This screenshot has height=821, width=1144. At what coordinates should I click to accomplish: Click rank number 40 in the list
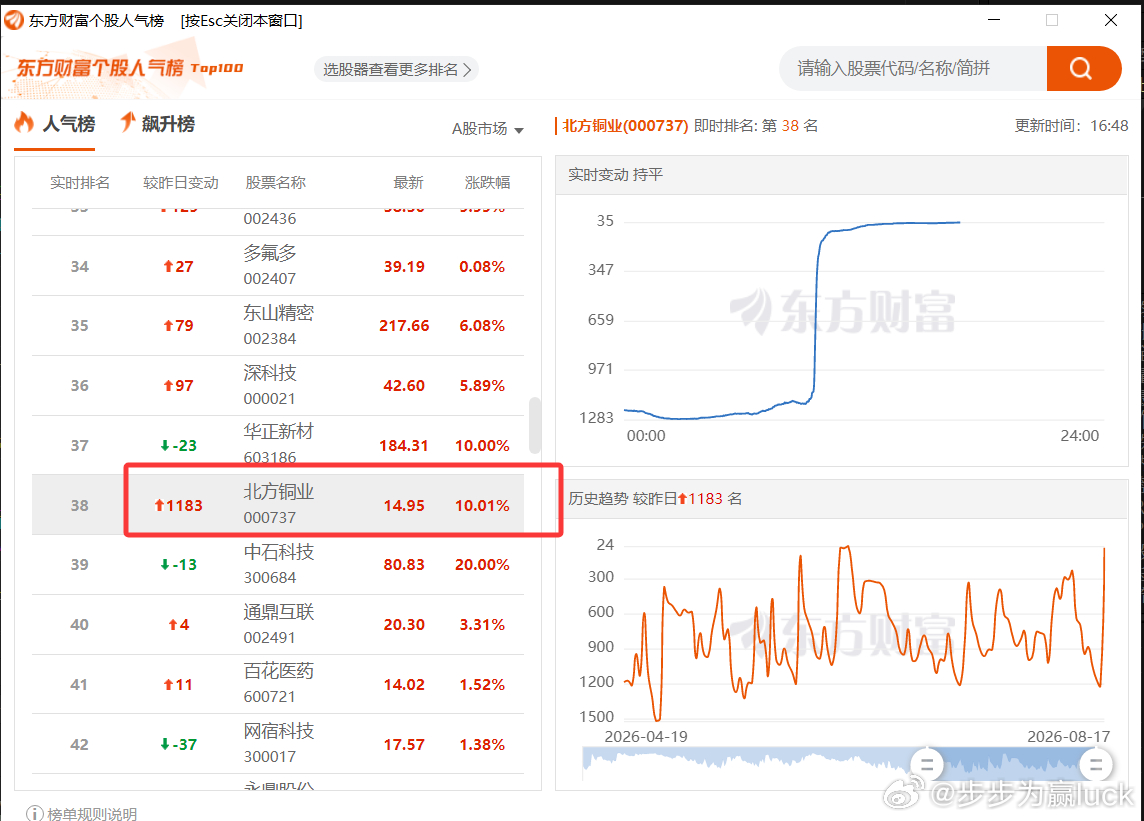tap(80, 625)
